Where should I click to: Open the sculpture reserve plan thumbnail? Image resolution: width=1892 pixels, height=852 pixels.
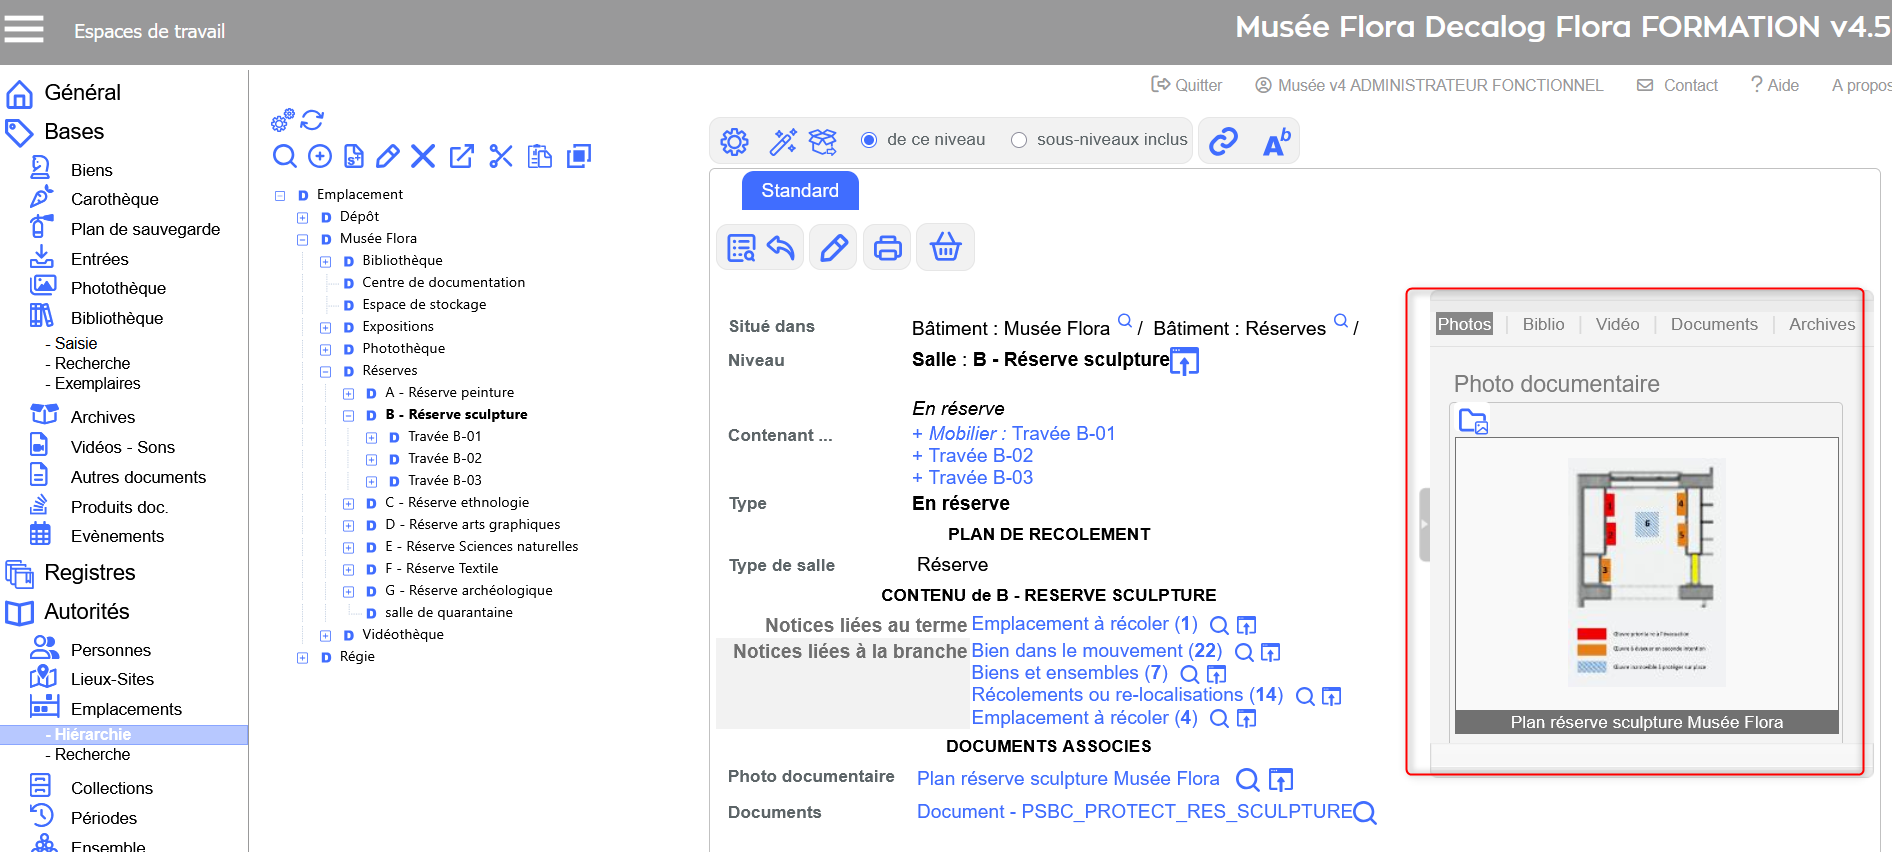click(x=1646, y=572)
